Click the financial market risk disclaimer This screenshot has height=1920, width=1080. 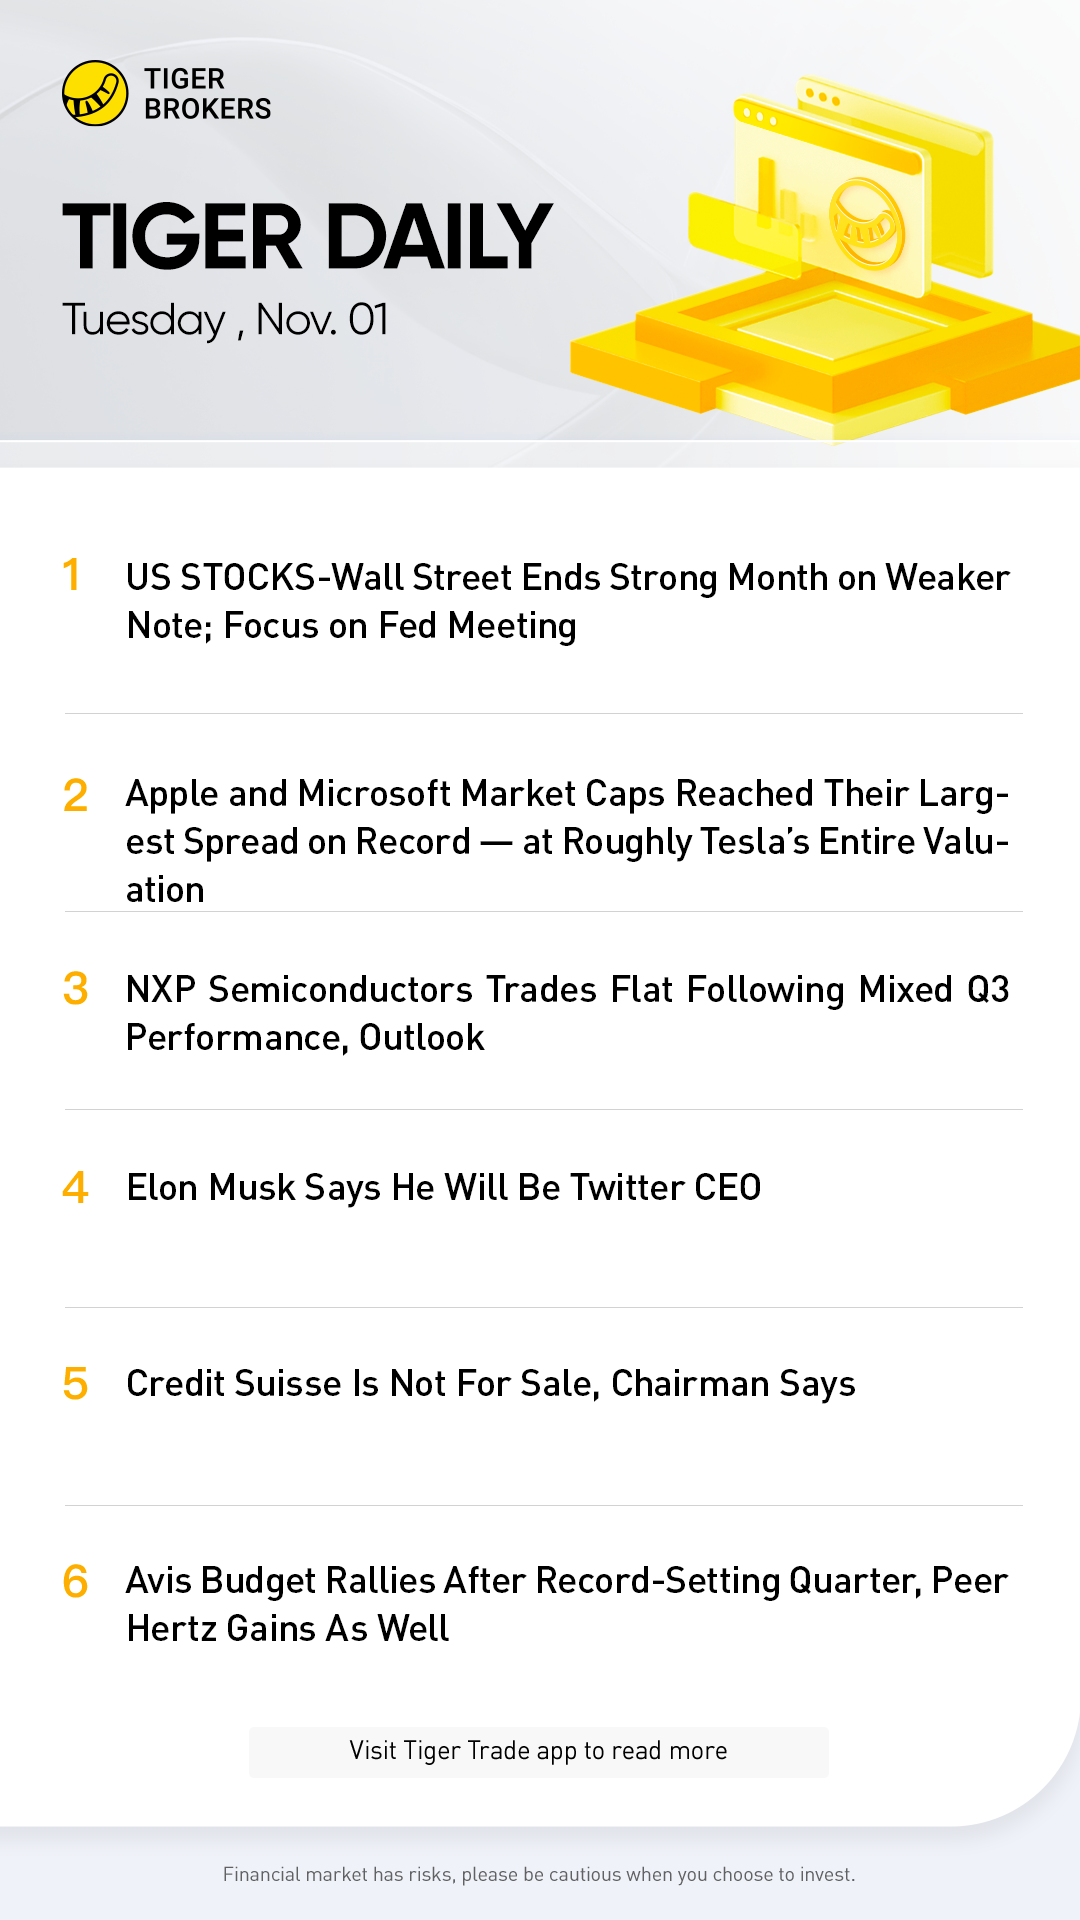point(539,1874)
